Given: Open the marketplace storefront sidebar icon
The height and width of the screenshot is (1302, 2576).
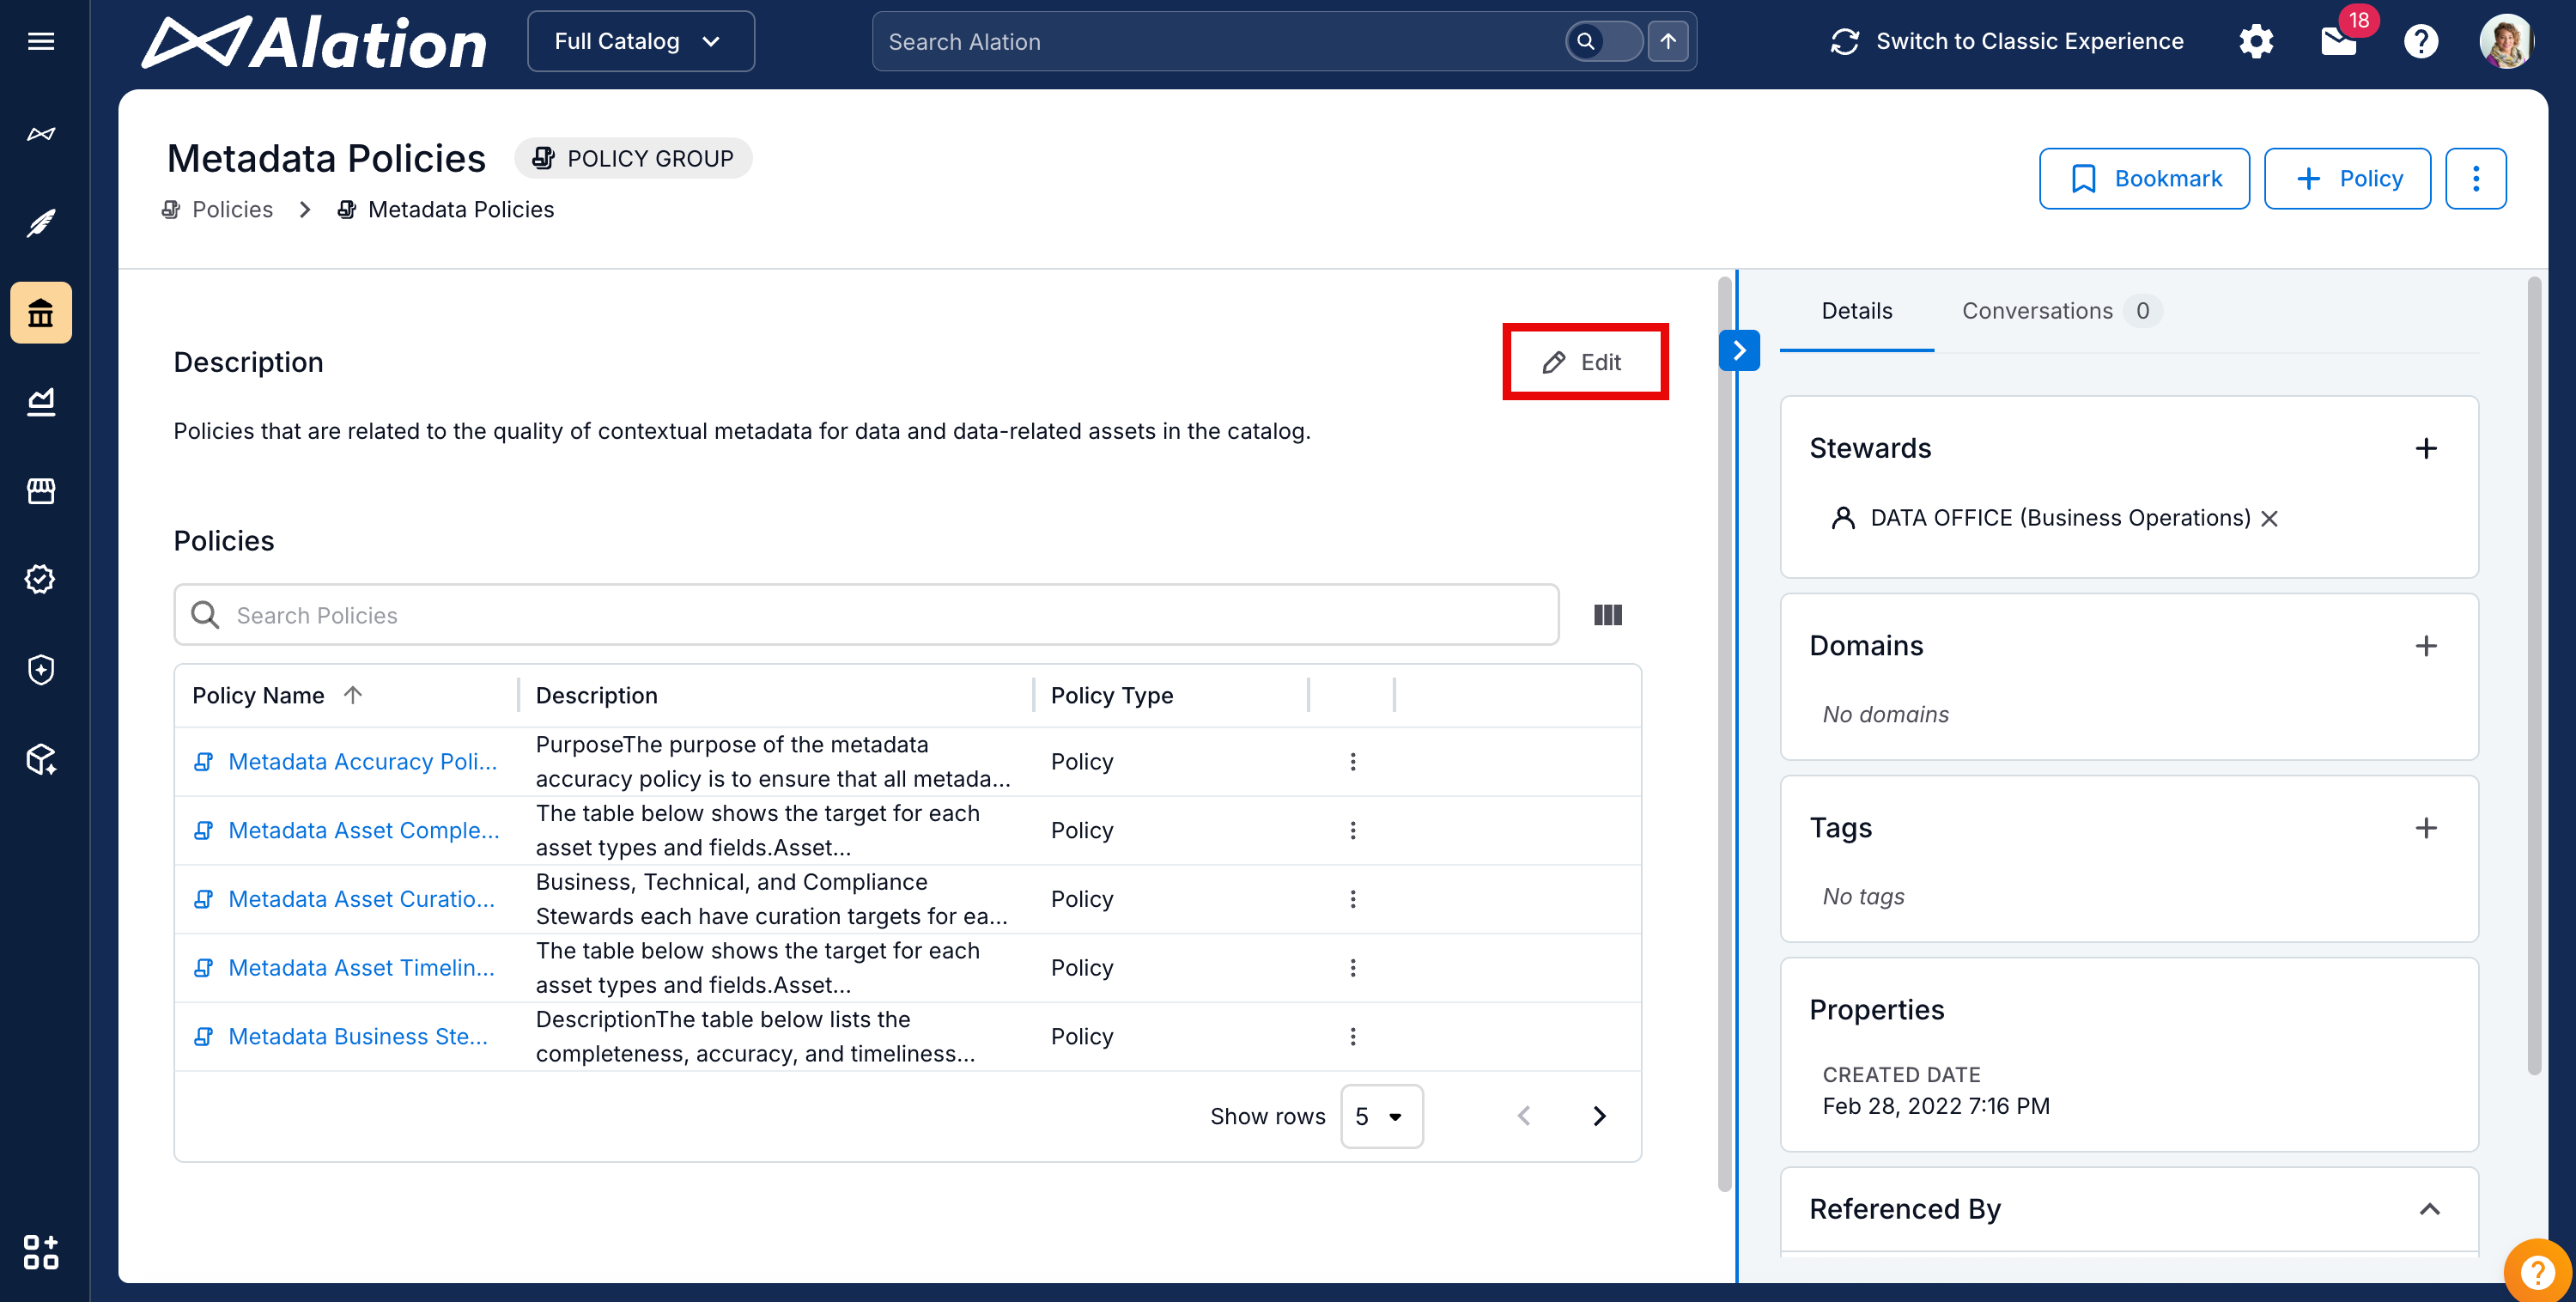Looking at the screenshot, I should [x=41, y=490].
